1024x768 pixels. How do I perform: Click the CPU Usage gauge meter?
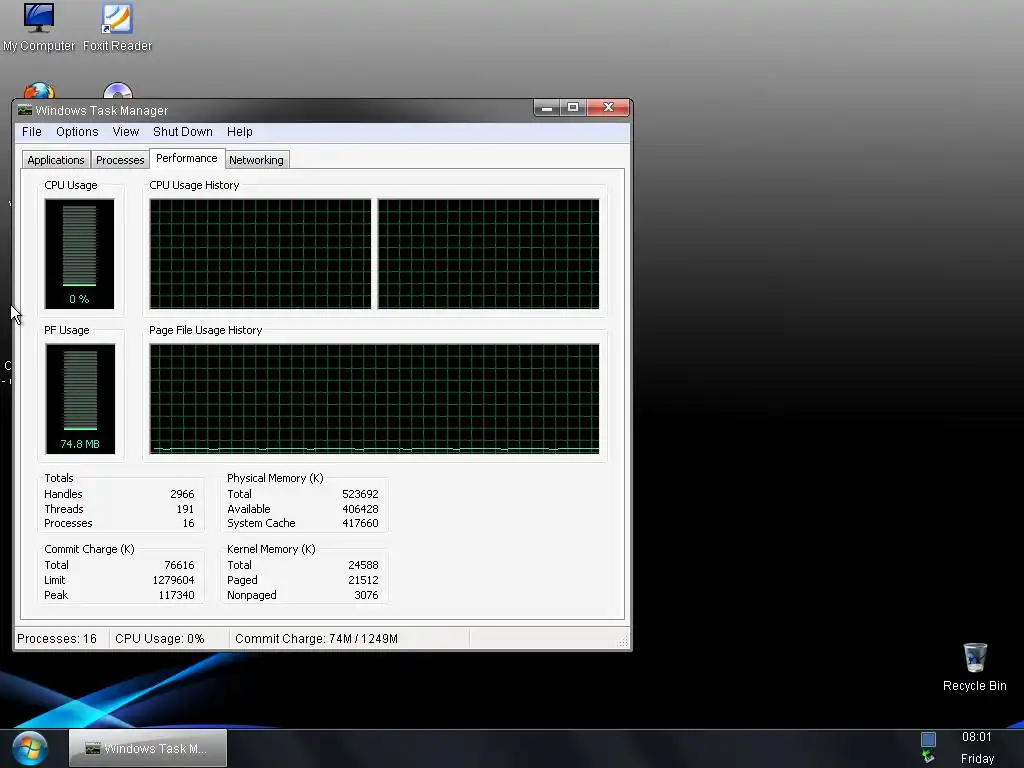[79, 254]
